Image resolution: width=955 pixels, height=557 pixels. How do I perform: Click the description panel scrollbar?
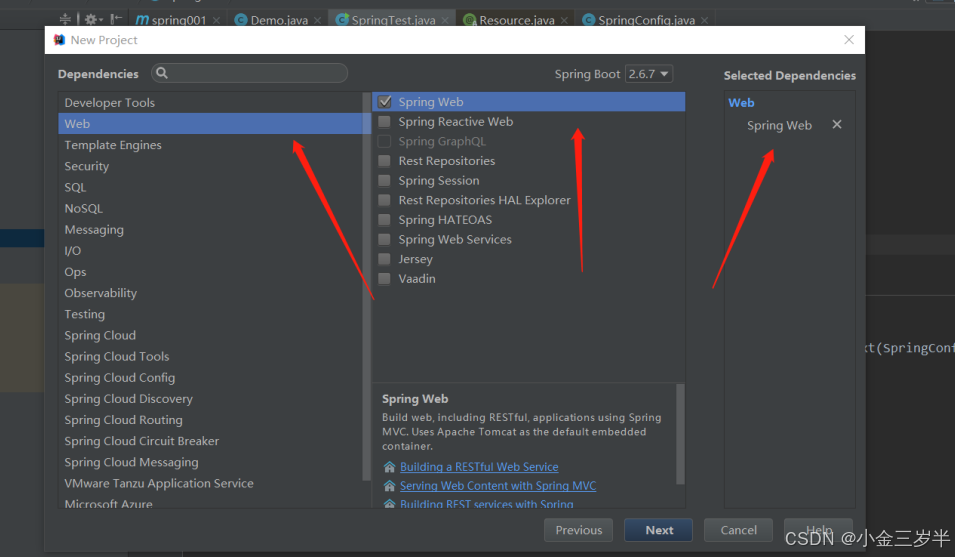point(680,433)
